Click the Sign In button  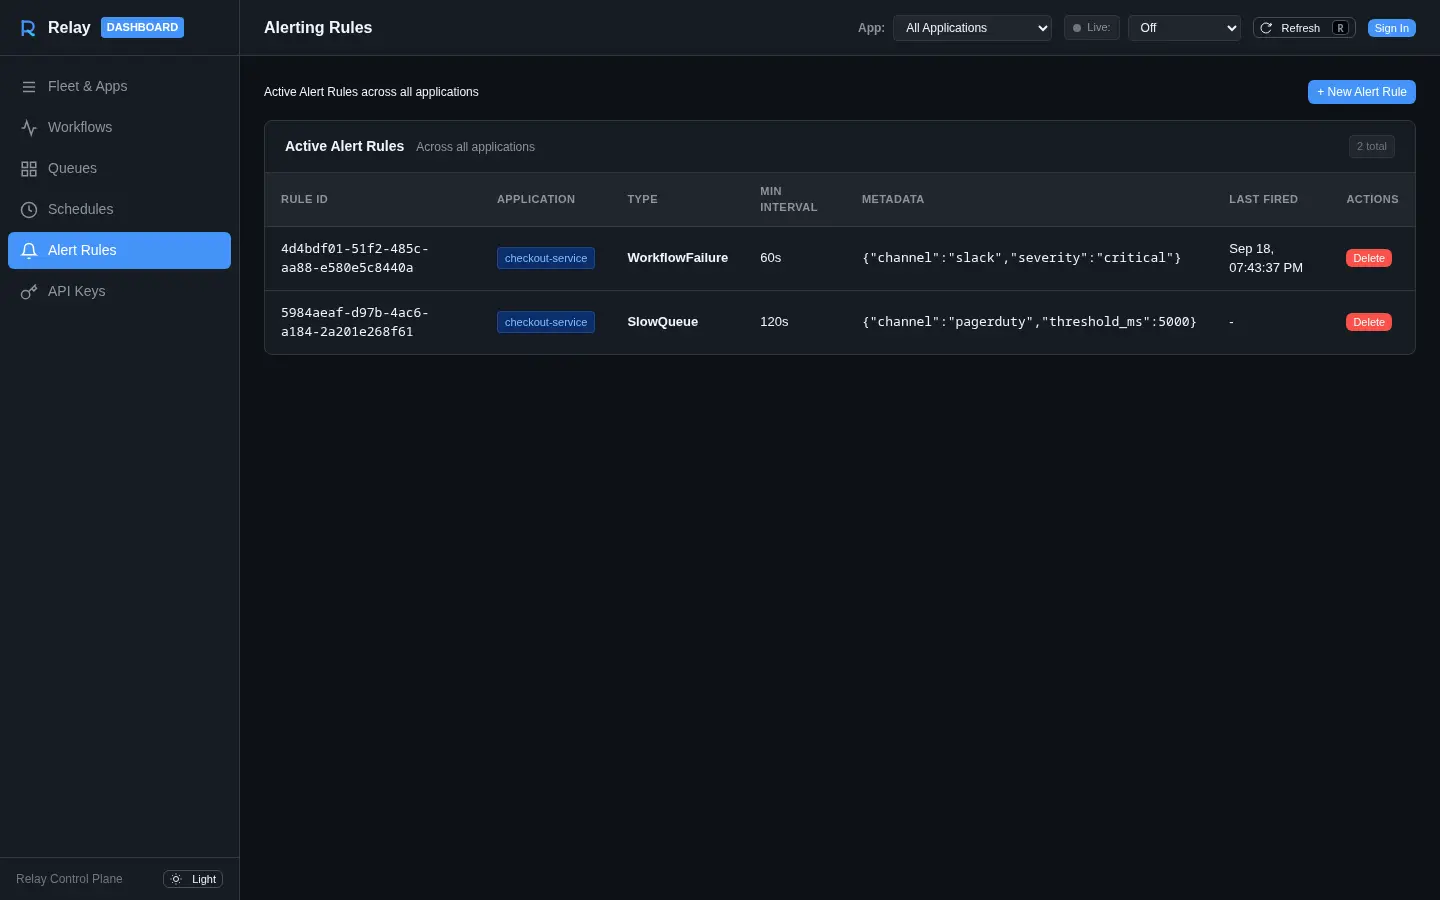click(x=1391, y=28)
